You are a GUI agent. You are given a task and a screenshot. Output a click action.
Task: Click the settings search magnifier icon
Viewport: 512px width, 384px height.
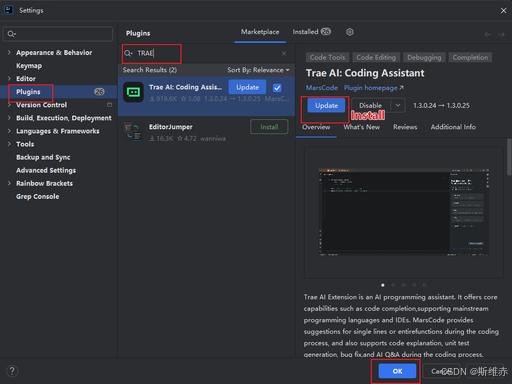point(11,34)
